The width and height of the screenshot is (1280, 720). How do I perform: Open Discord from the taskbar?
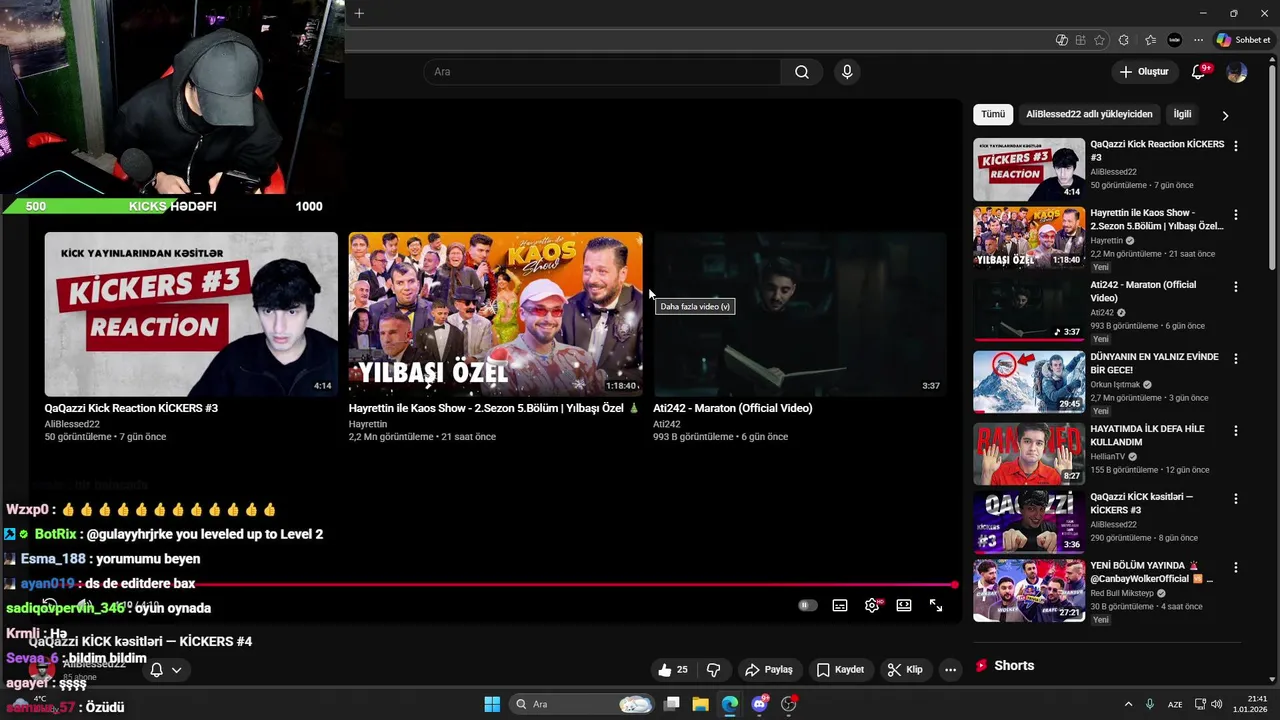coord(759,704)
